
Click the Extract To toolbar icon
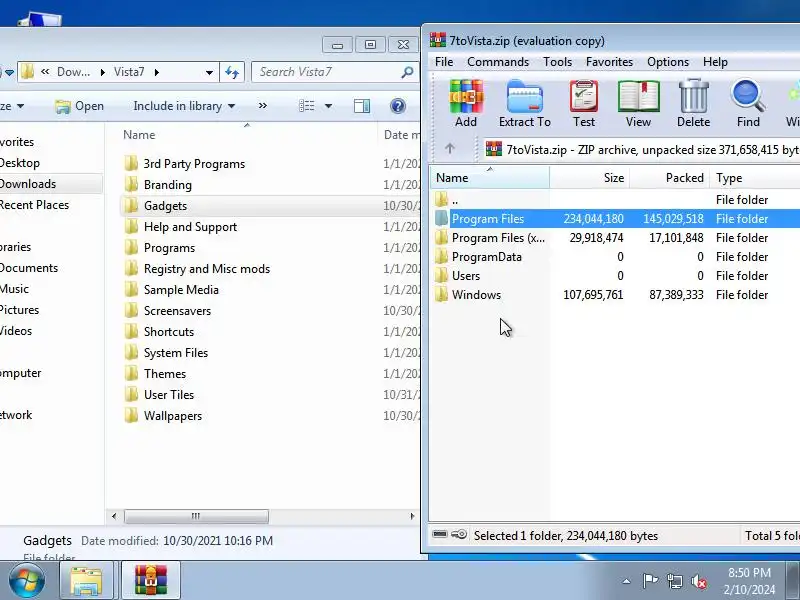524,96
